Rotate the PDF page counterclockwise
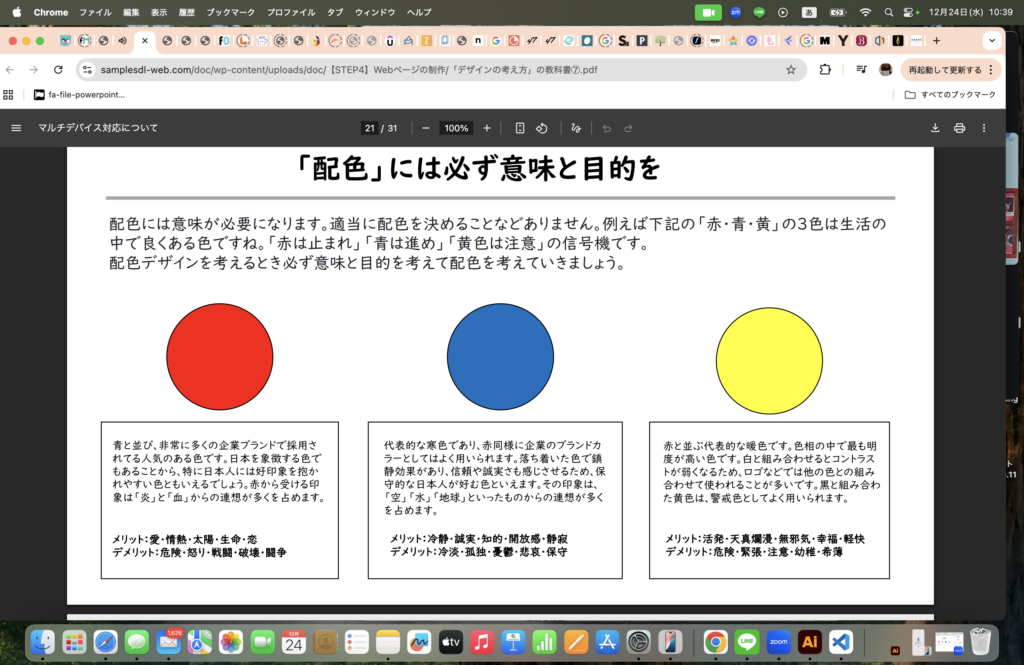This screenshot has height=665, width=1024. [x=541, y=128]
